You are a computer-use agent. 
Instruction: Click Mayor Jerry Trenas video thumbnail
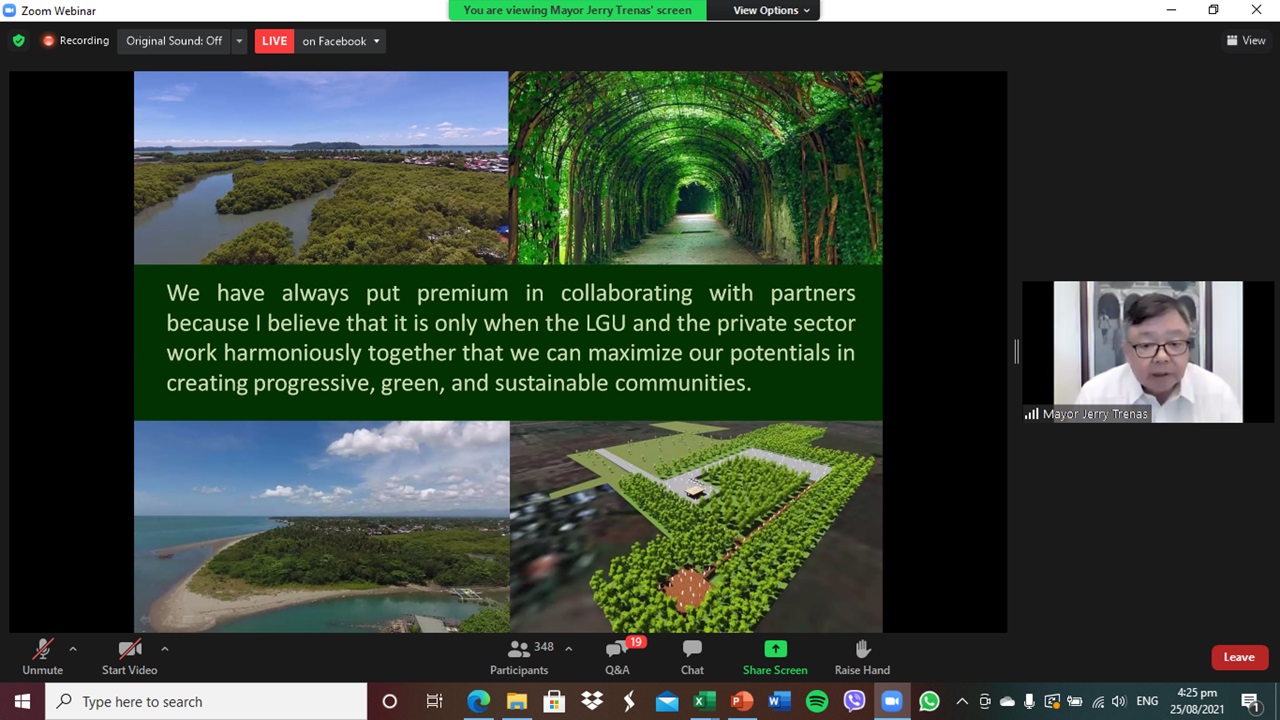click(x=1147, y=350)
